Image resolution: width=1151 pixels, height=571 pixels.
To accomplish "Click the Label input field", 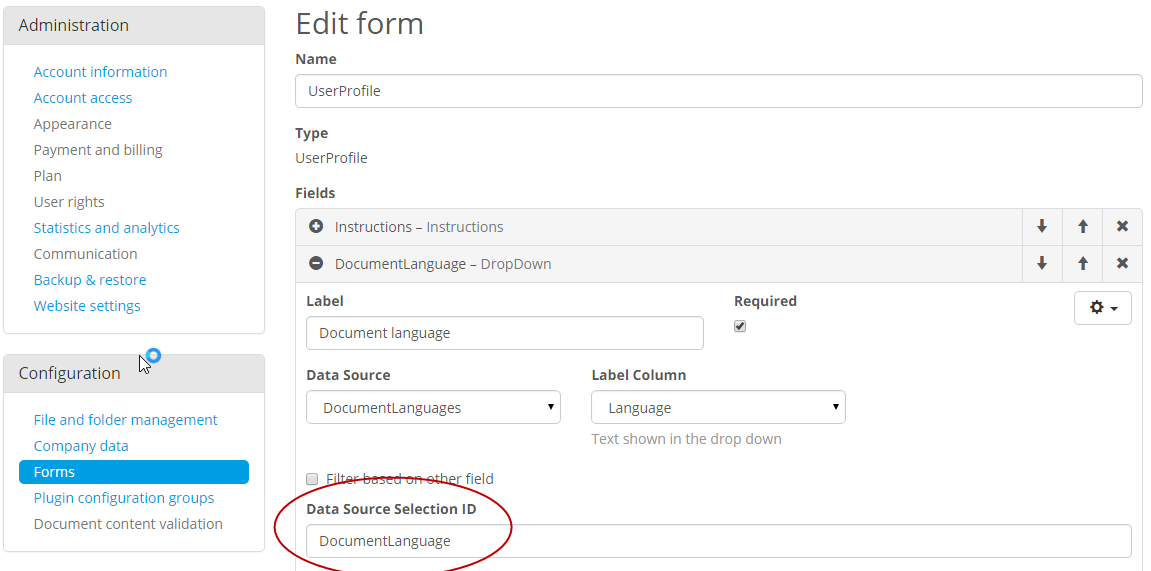I will pyautogui.click(x=504, y=333).
